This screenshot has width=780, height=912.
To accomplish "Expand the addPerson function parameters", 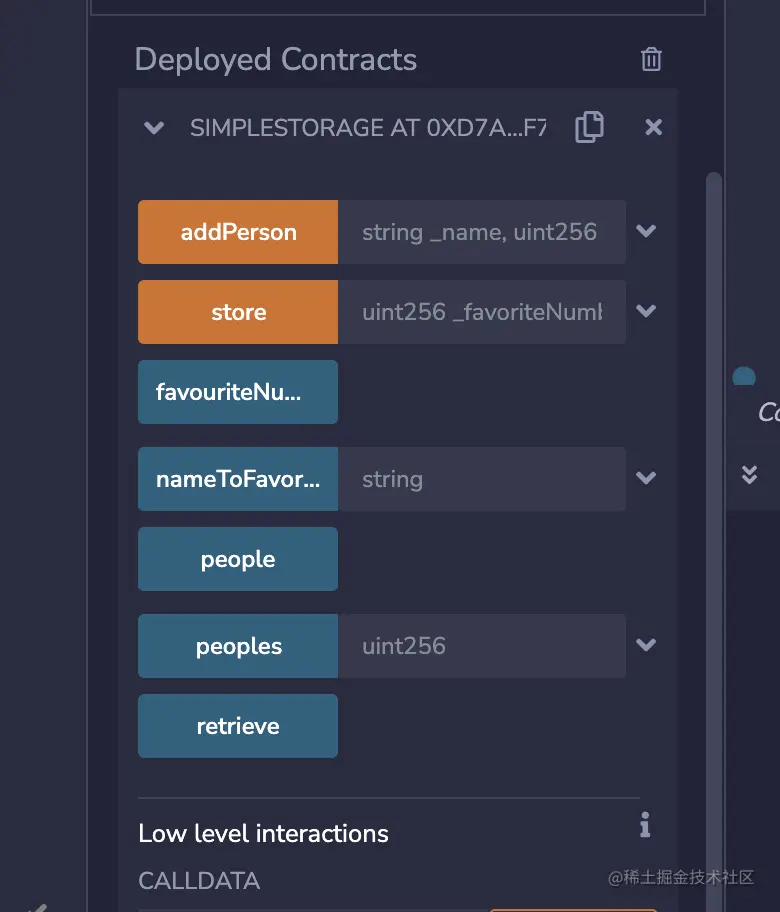I will (646, 231).
